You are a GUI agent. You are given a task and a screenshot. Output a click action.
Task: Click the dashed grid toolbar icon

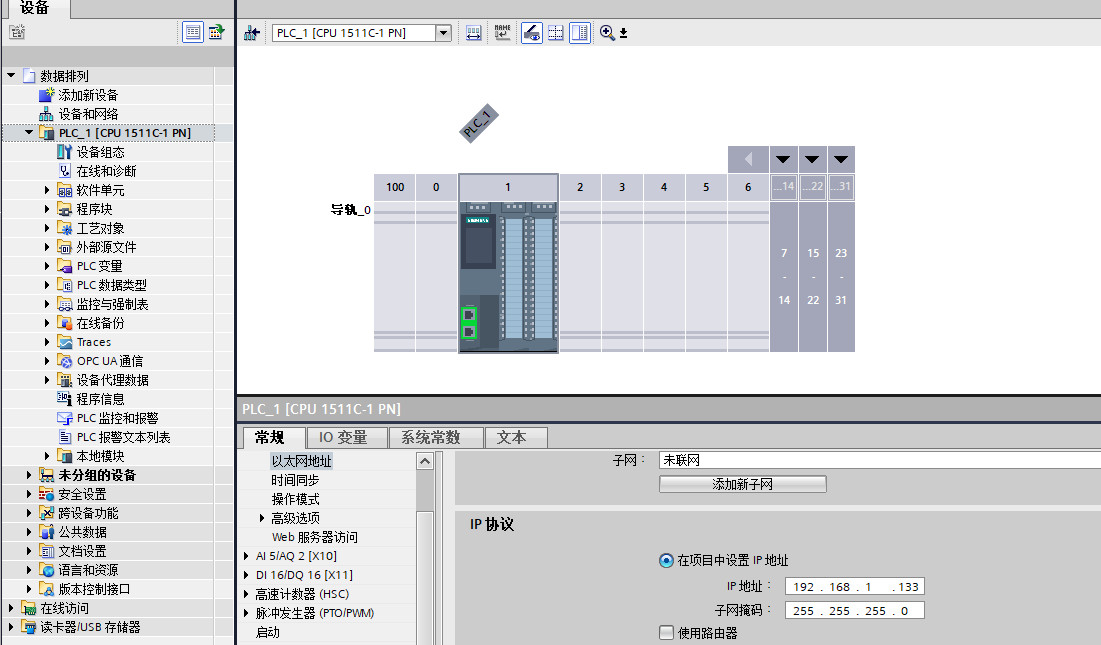coord(555,33)
